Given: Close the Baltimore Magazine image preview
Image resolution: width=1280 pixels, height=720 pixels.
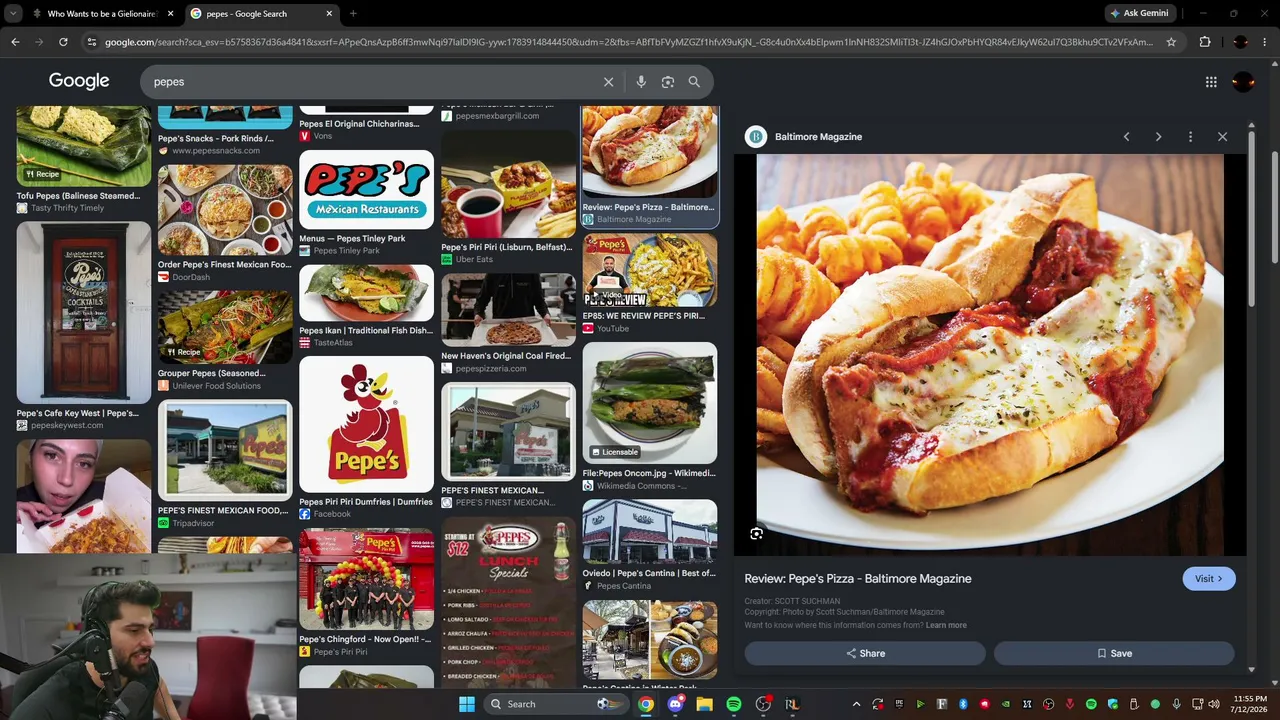Looking at the screenshot, I should [x=1222, y=137].
